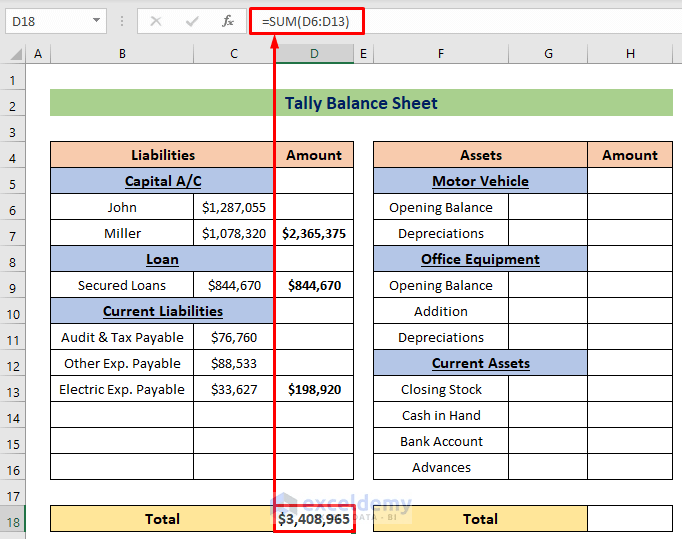Click the Capital A/C section cell

pos(163,181)
